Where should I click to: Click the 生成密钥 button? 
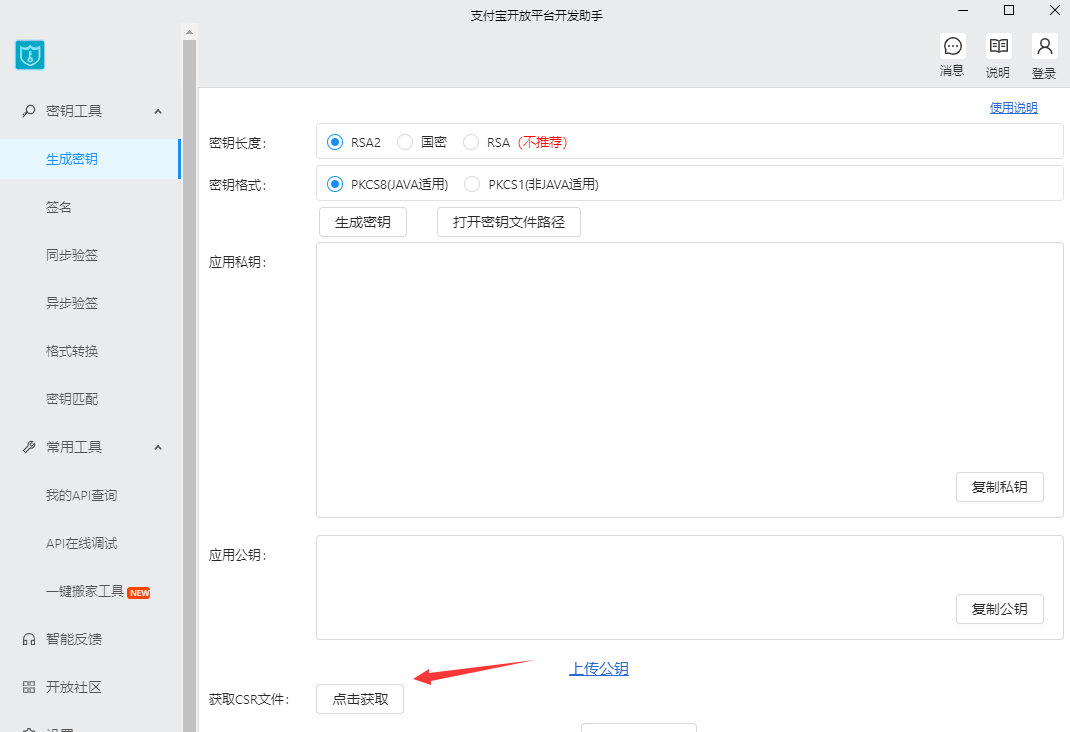[362, 222]
